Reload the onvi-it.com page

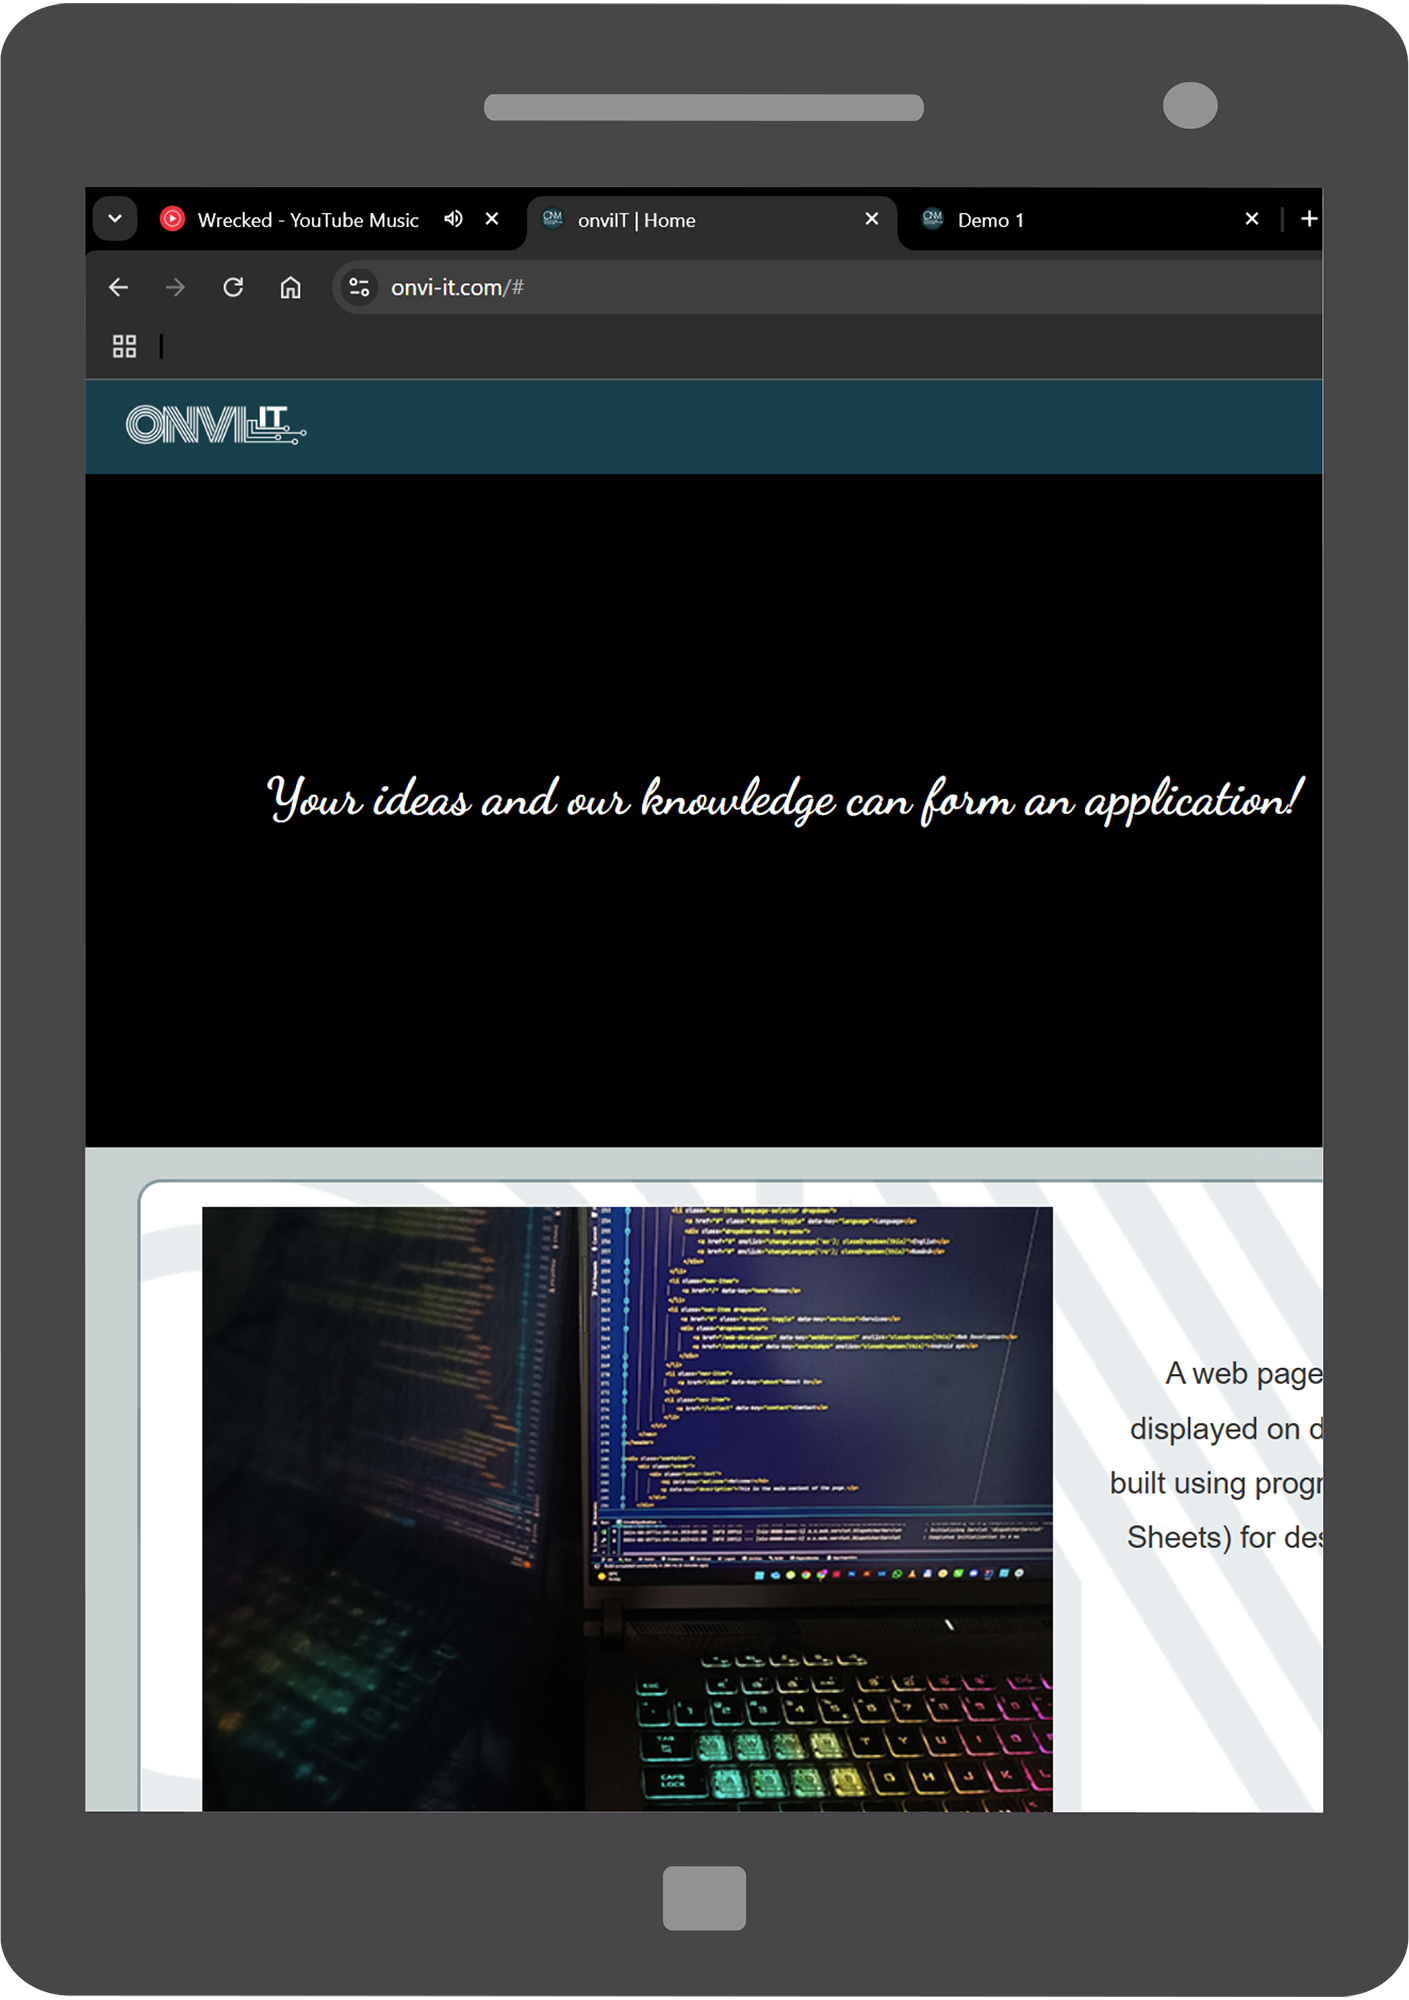233,288
